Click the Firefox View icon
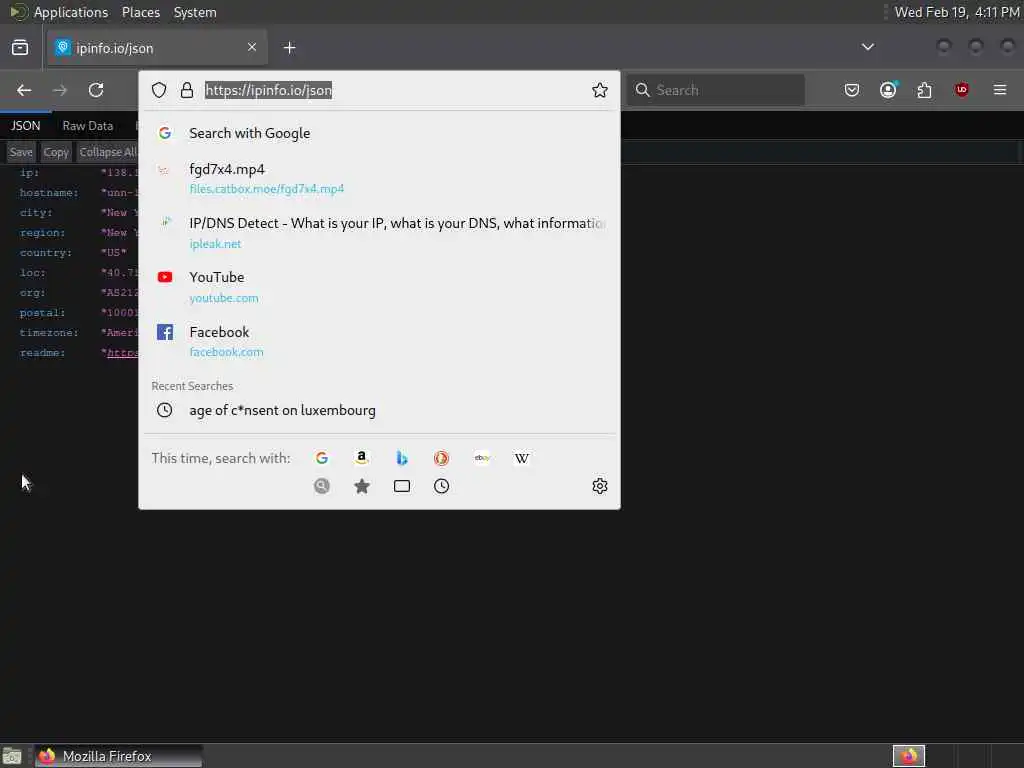 pos(20,48)
